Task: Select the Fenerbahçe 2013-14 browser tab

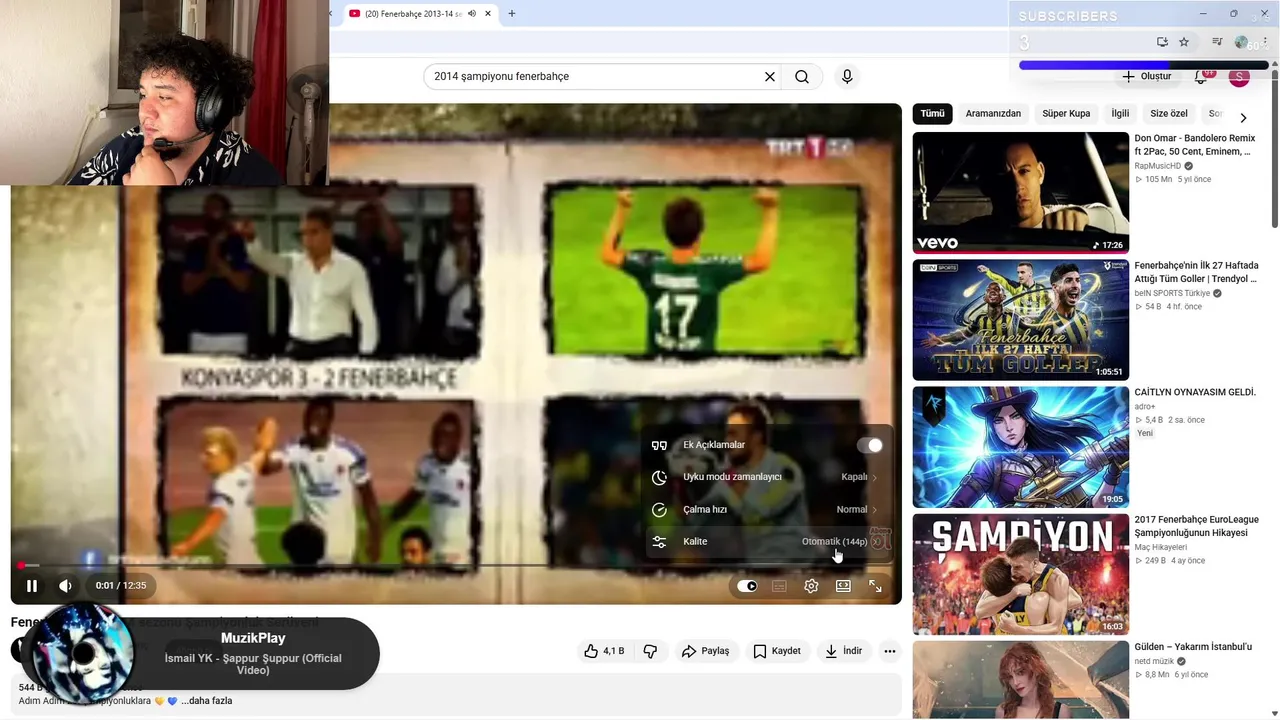Action: 420,14
